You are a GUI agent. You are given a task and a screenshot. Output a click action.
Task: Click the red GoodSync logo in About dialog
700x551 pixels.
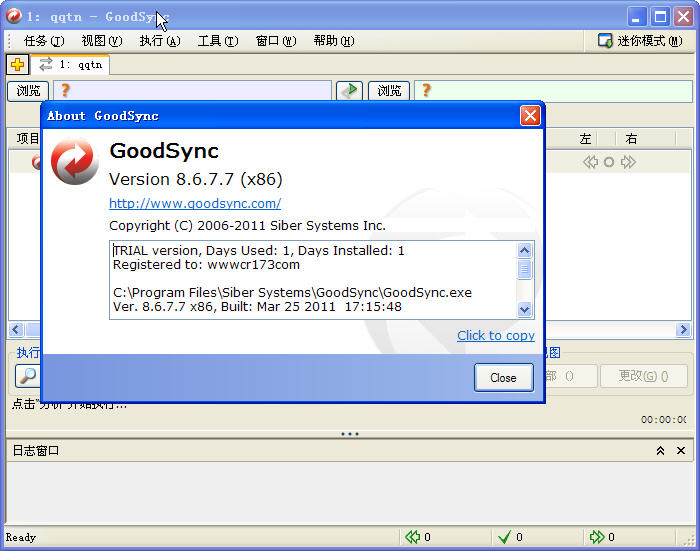[75, 161]
